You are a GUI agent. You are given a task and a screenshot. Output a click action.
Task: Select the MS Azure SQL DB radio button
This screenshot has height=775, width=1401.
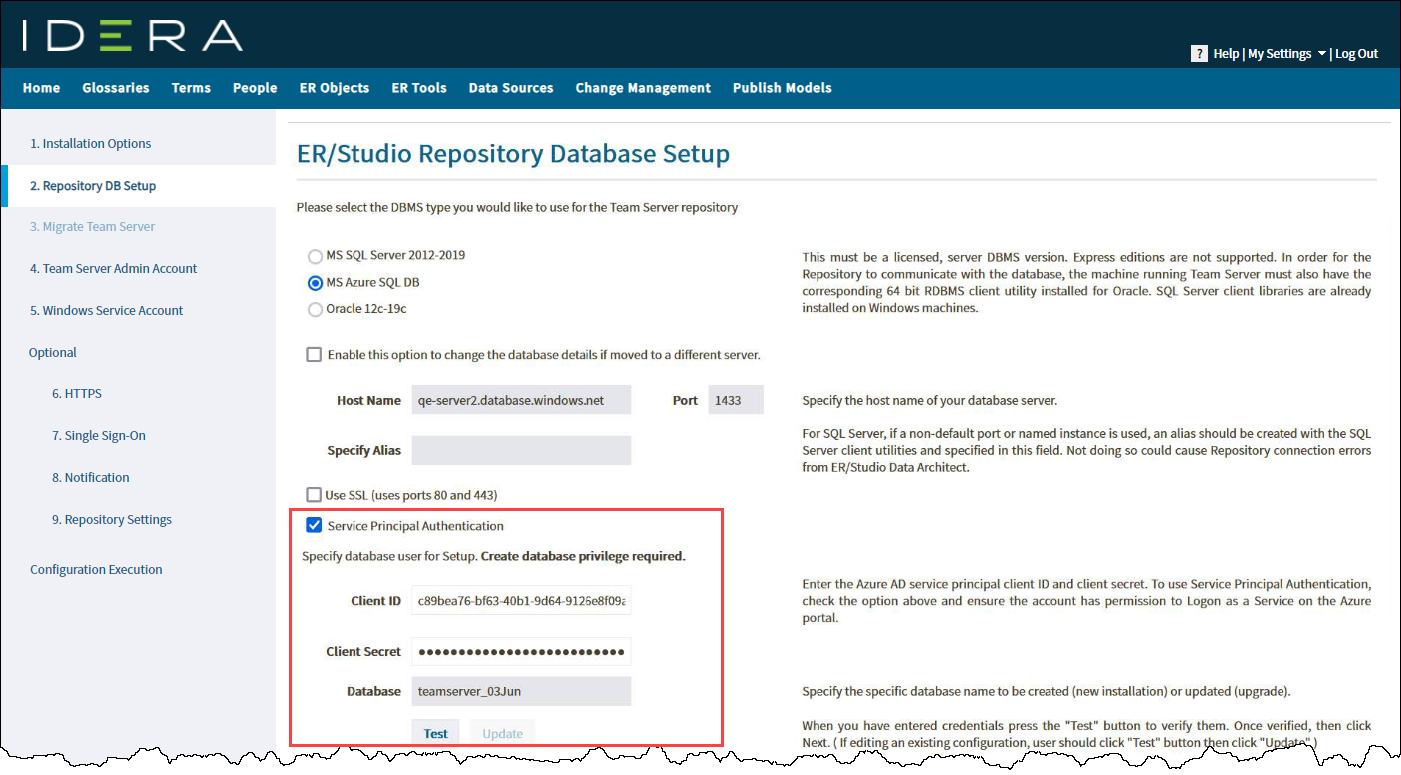pyautogui.click(x=316, y=283)
